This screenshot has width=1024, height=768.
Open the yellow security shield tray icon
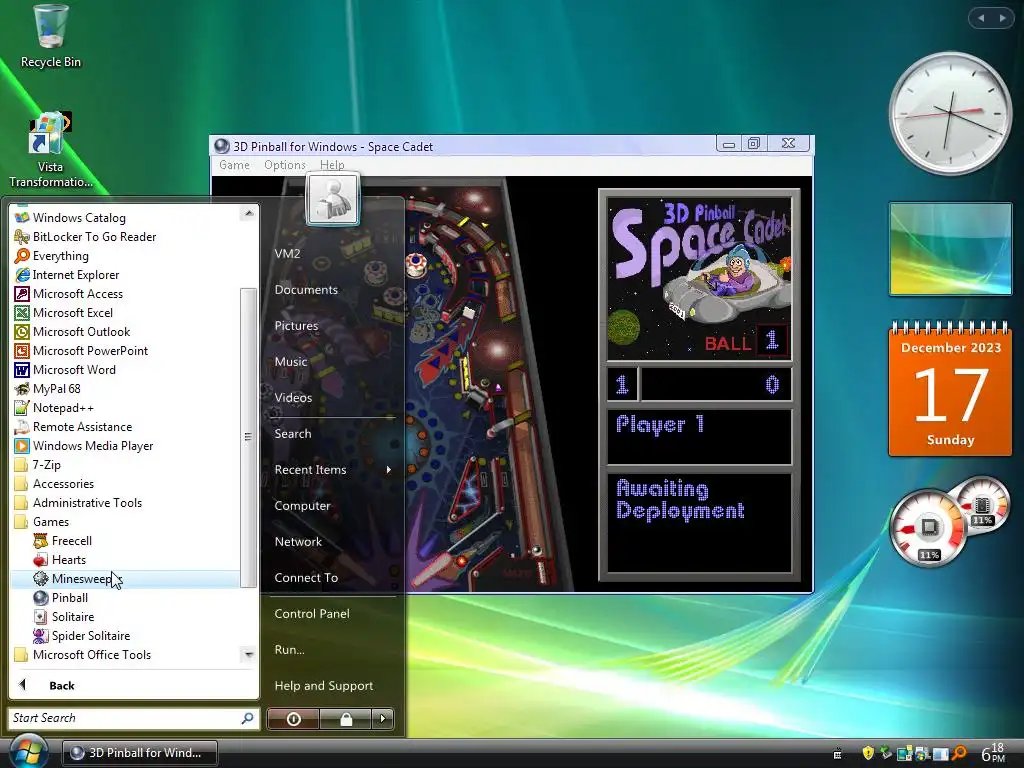[867, 753]
